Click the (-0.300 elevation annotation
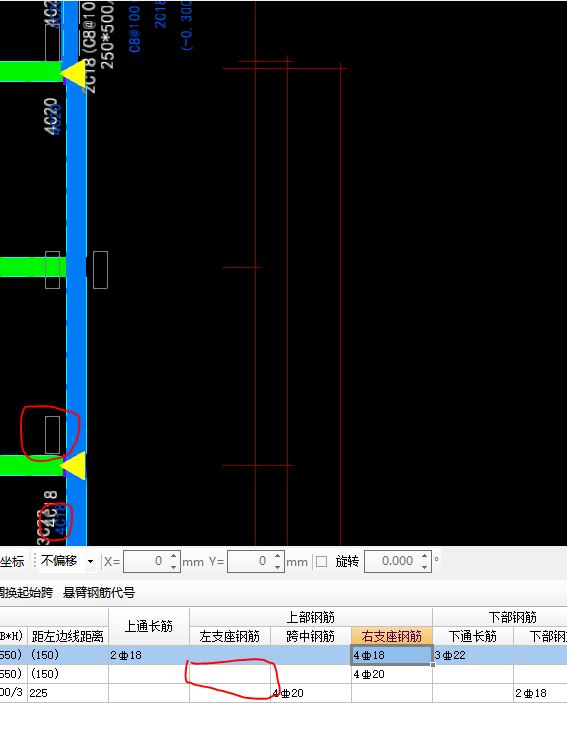The width and height of the screenshot is (567, 734). tap(186, 25)
